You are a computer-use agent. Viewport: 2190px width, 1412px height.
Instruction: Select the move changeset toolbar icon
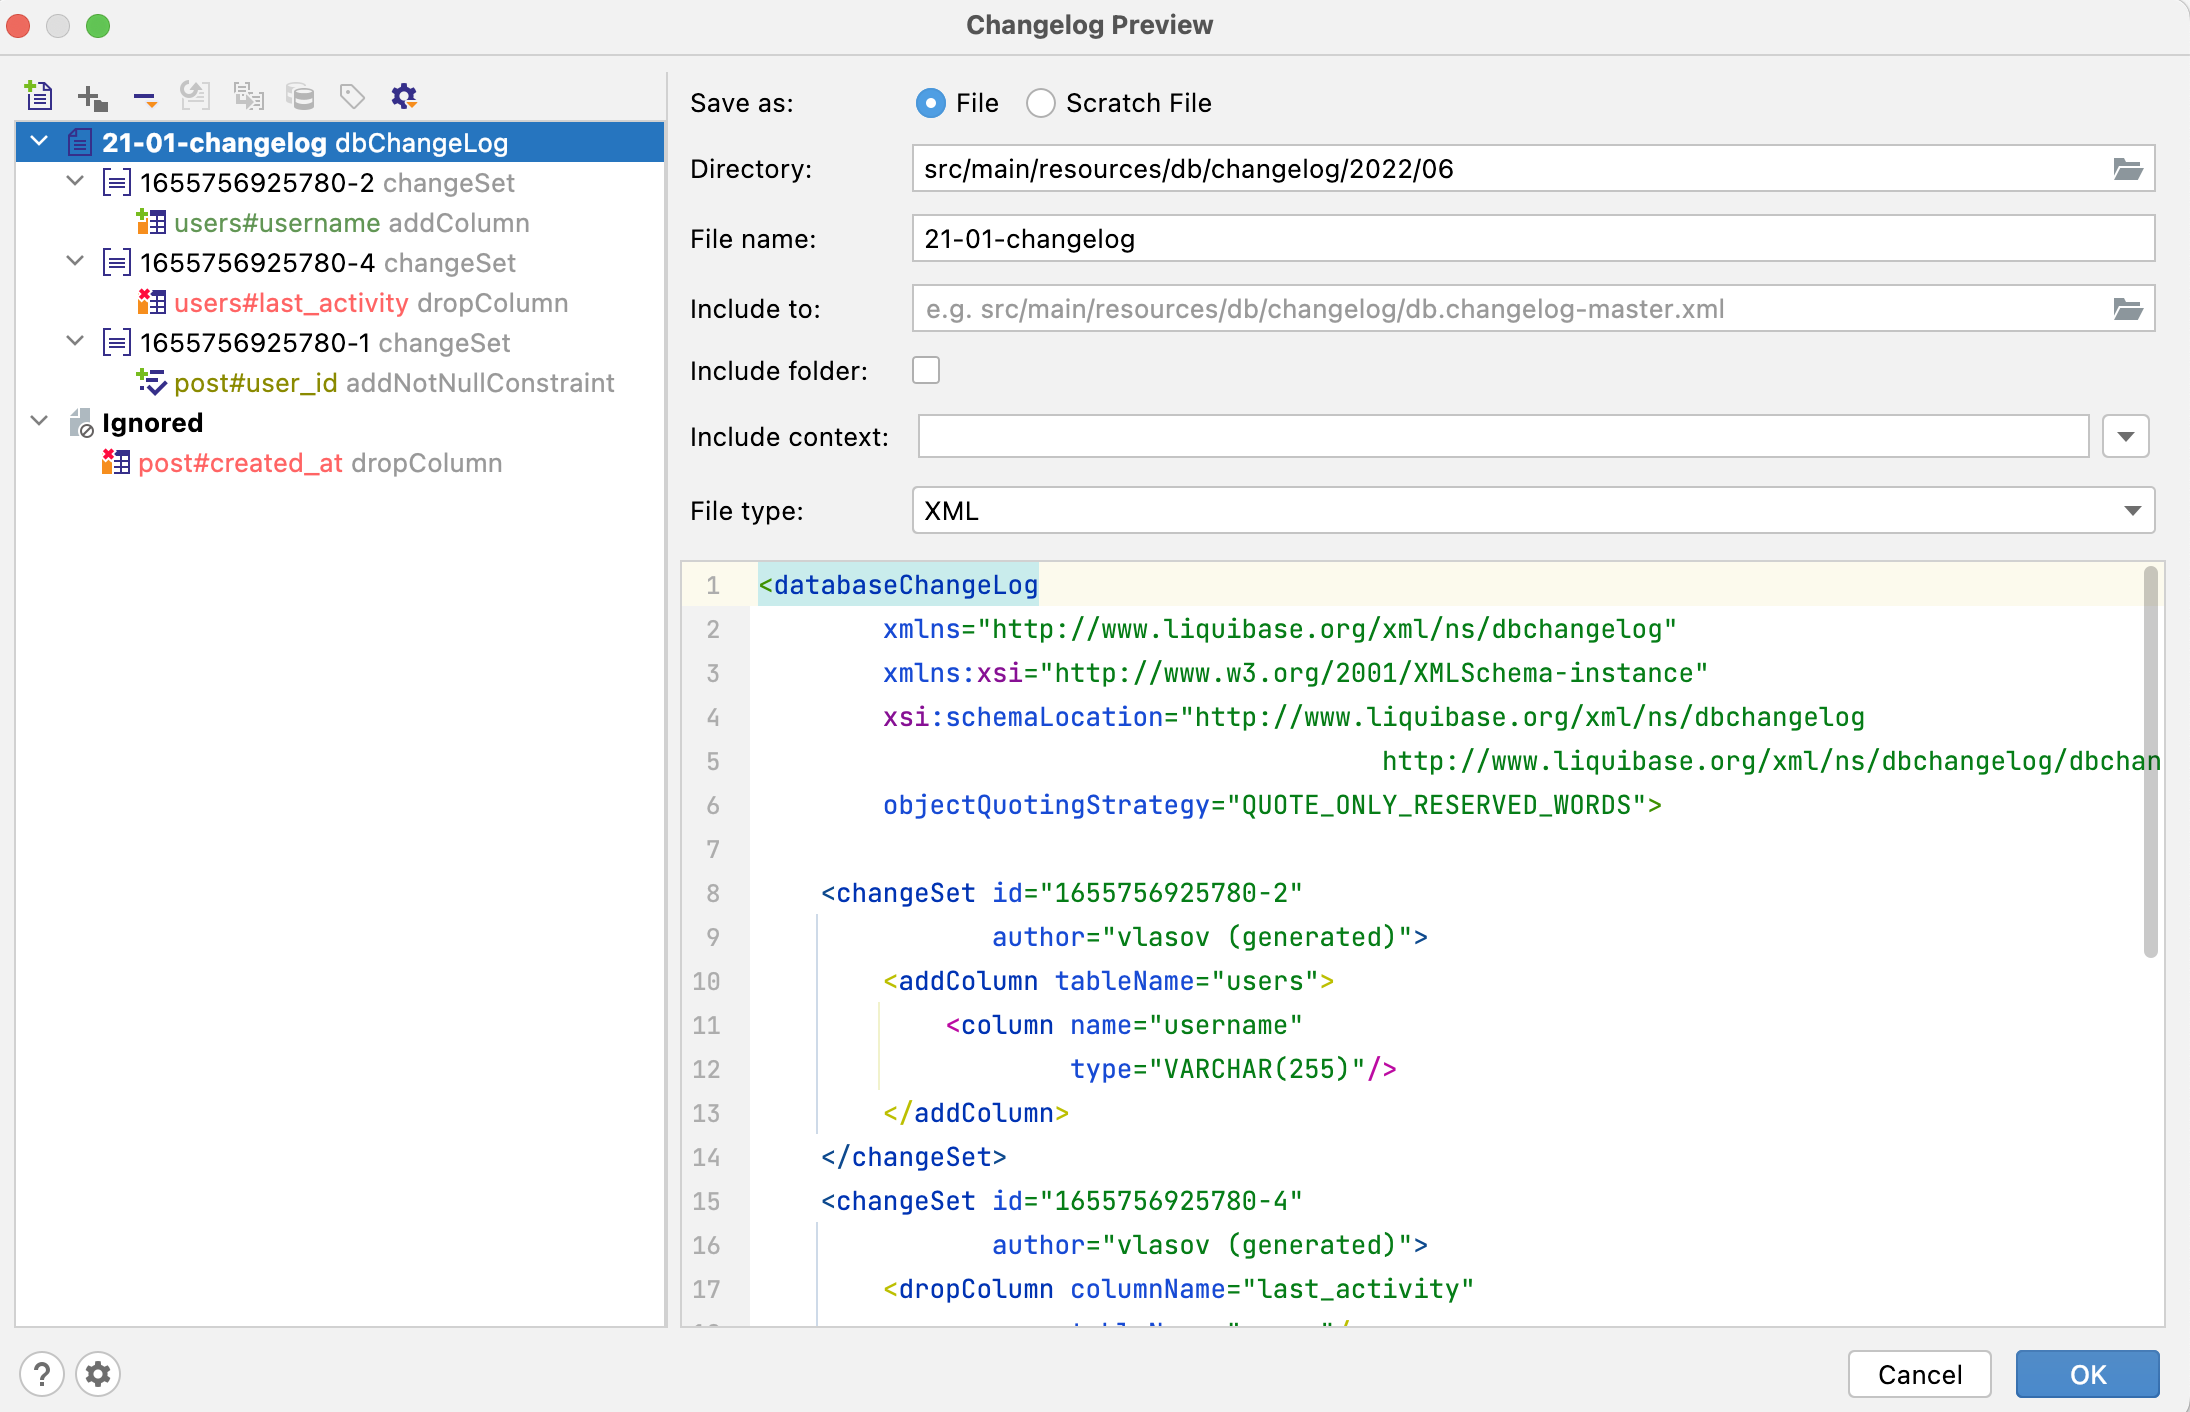pyautogui.click(x=197, y=96)
